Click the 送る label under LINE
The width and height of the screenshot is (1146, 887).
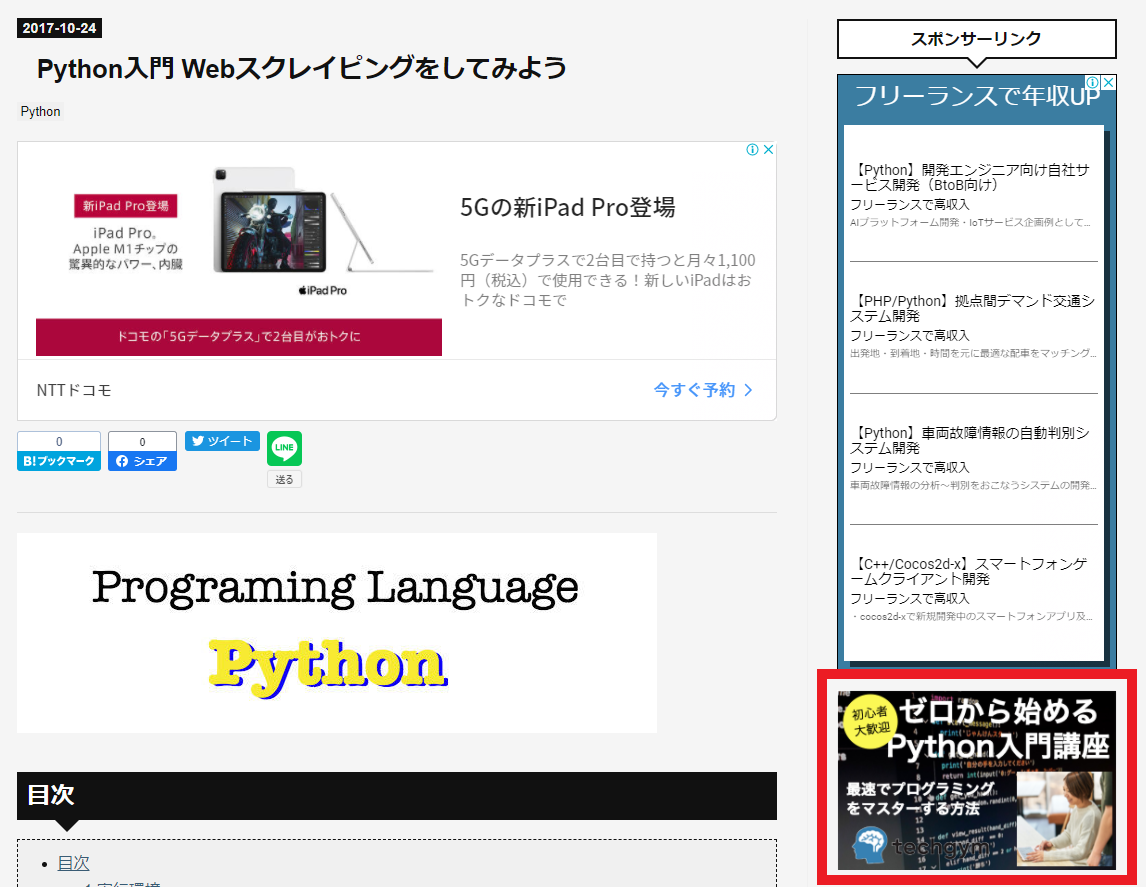(284, 479)
